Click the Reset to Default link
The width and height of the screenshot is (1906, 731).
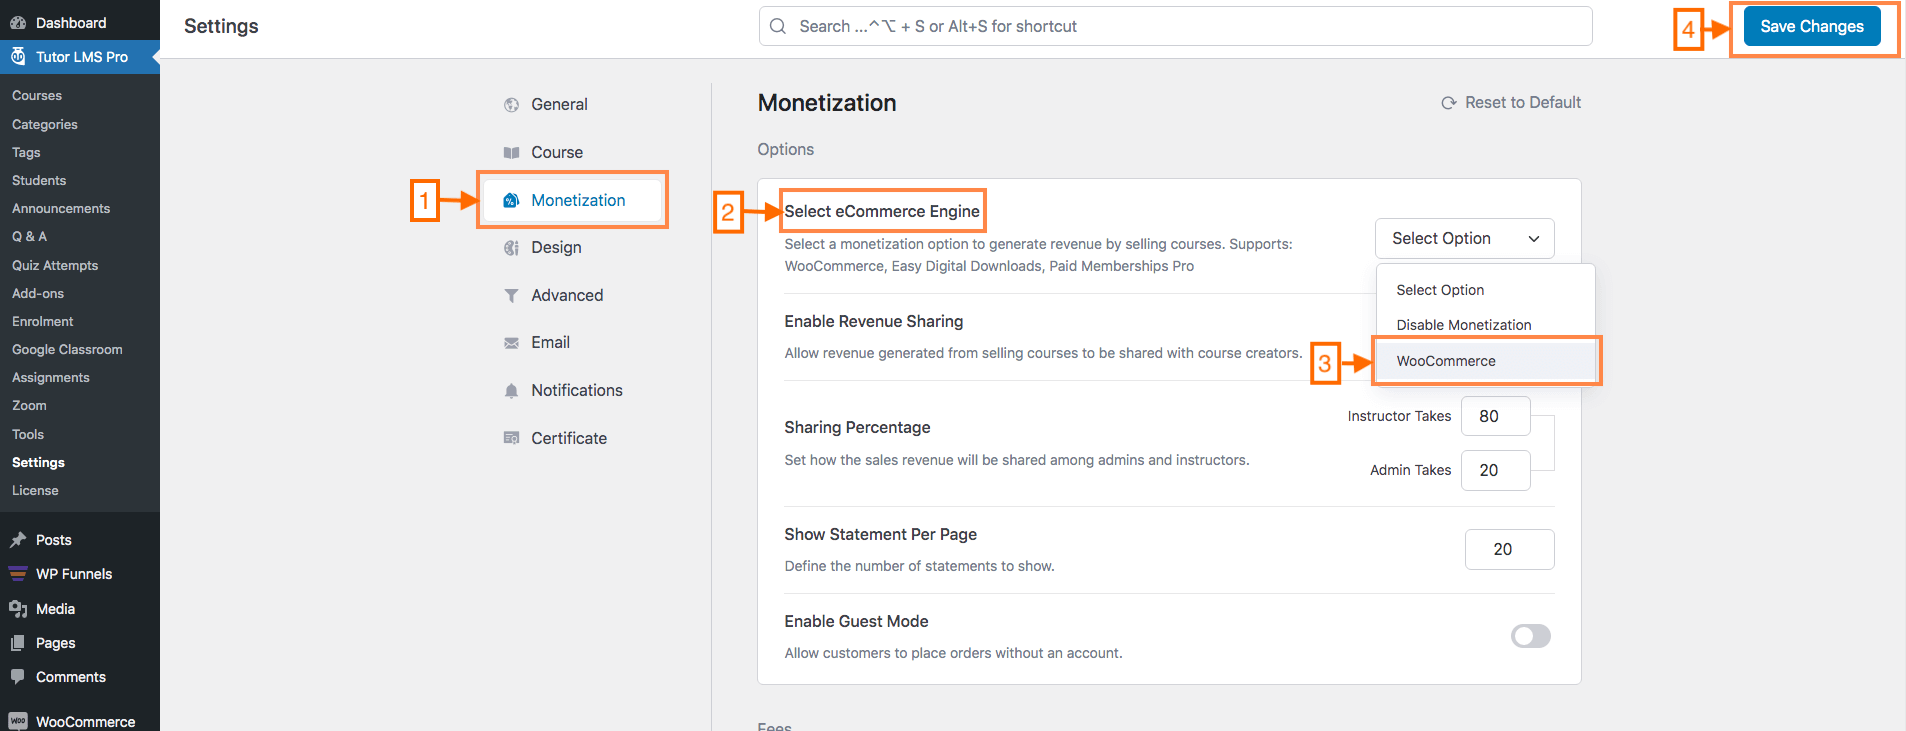[1510, 103]
